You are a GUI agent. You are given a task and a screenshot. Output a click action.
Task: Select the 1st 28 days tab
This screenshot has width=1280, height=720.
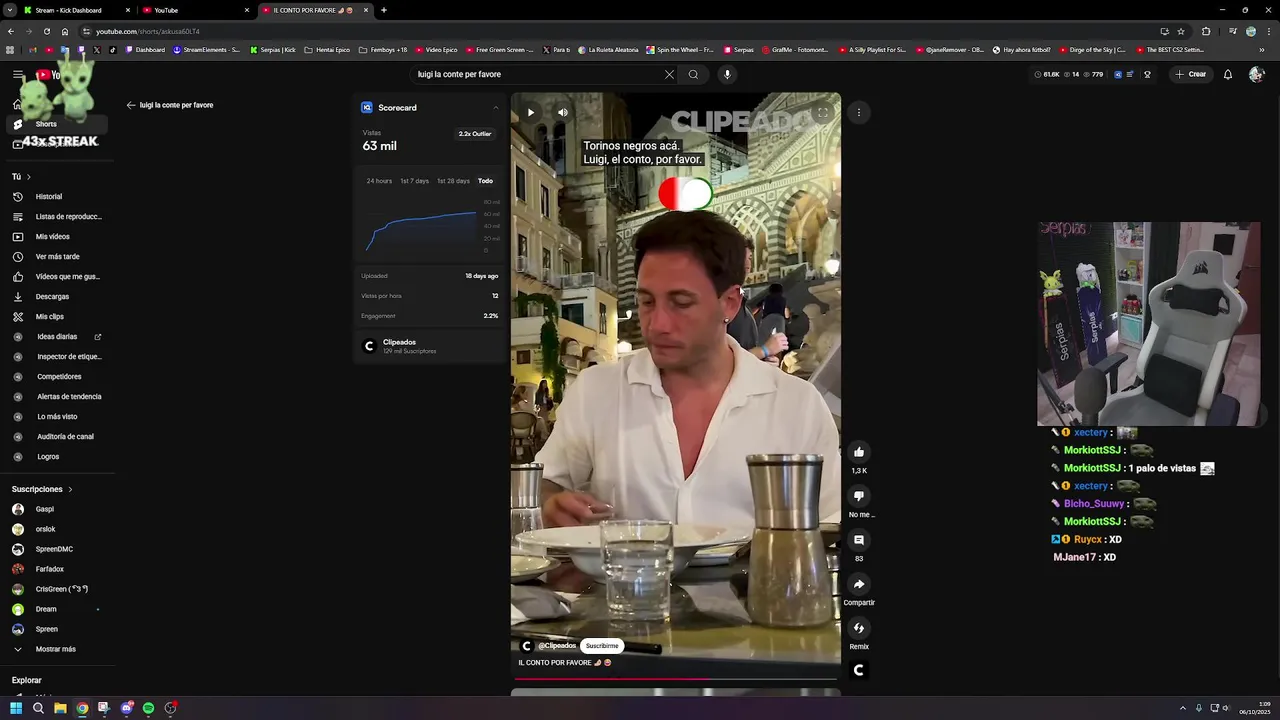pyautogui.click(x=453, y=181)
